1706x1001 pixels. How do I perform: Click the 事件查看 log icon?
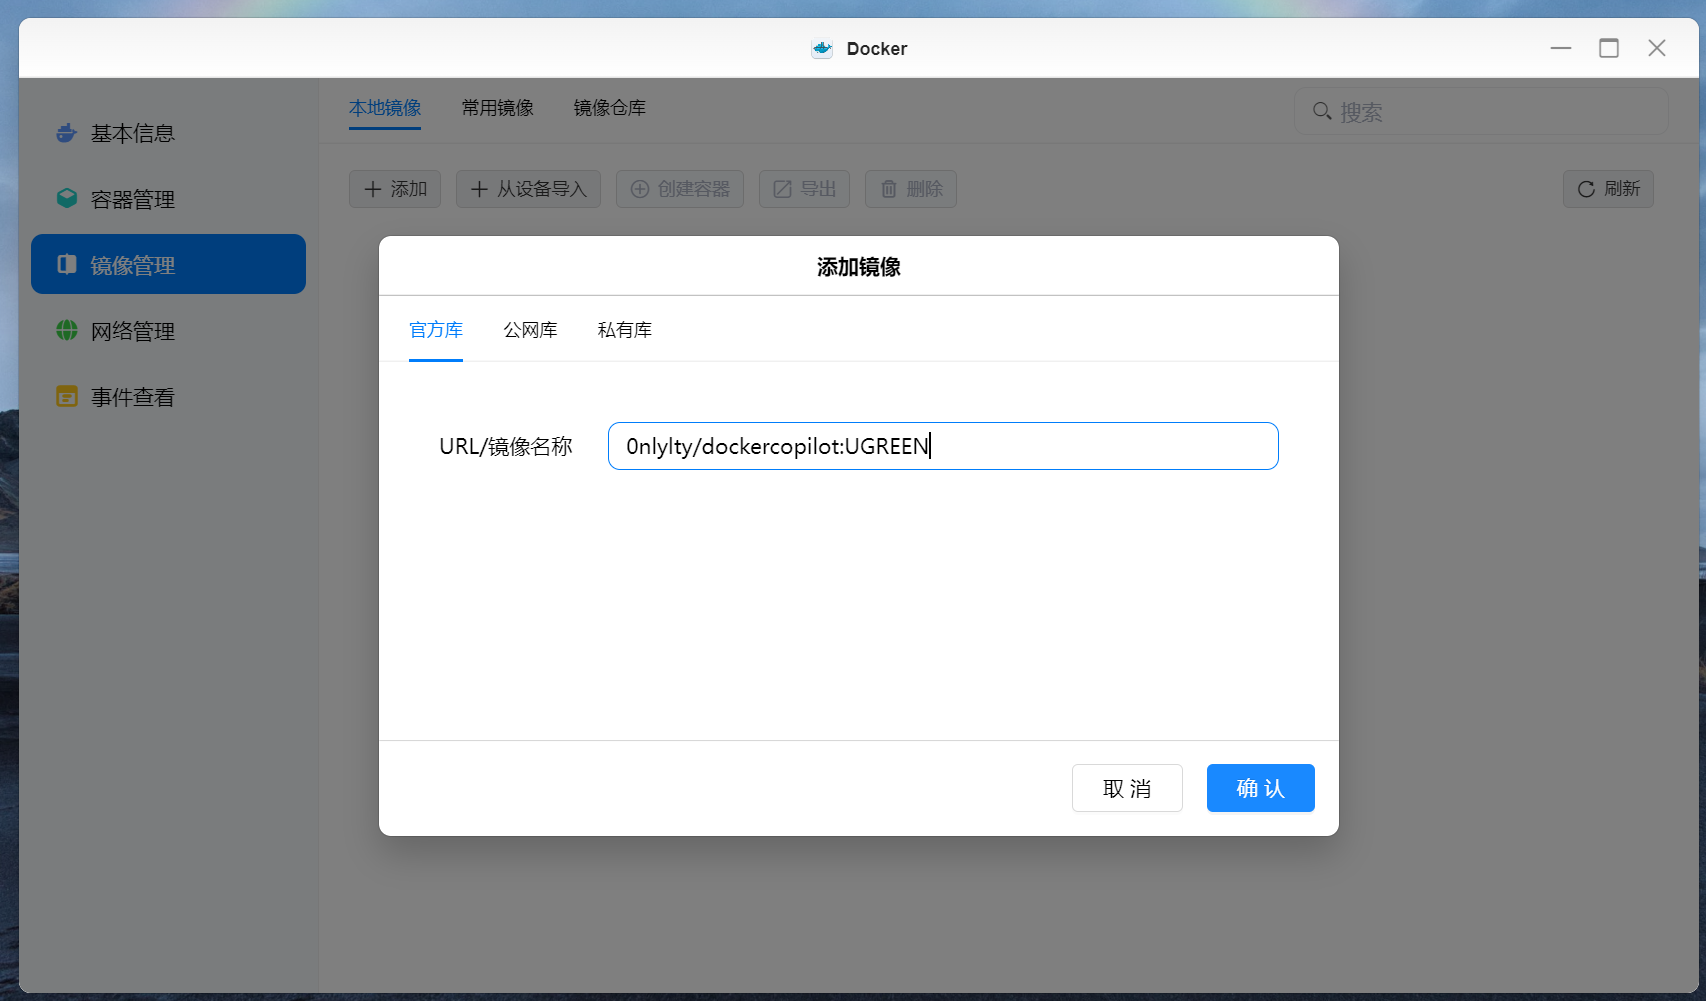click(67, 396)
